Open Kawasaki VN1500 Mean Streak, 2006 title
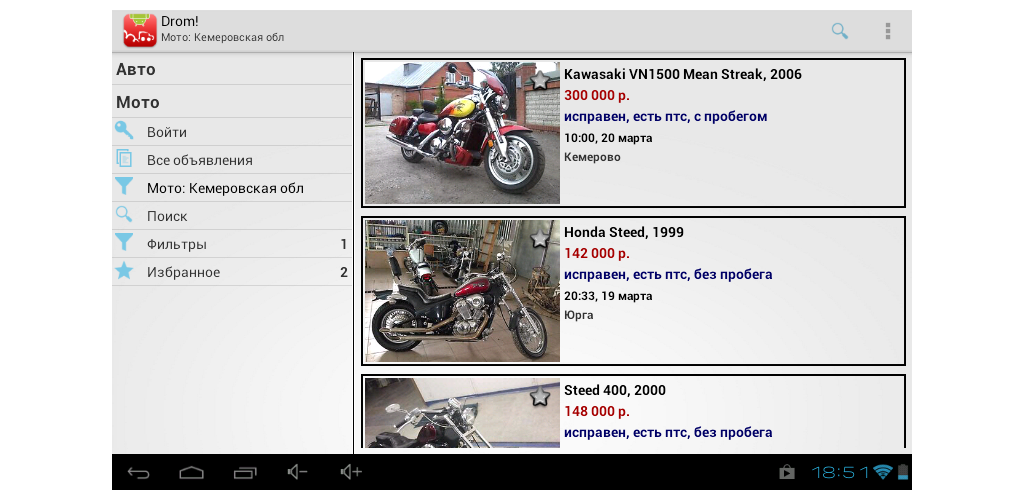The height and width of the screenshot is (500, 1024). [682, 74]
